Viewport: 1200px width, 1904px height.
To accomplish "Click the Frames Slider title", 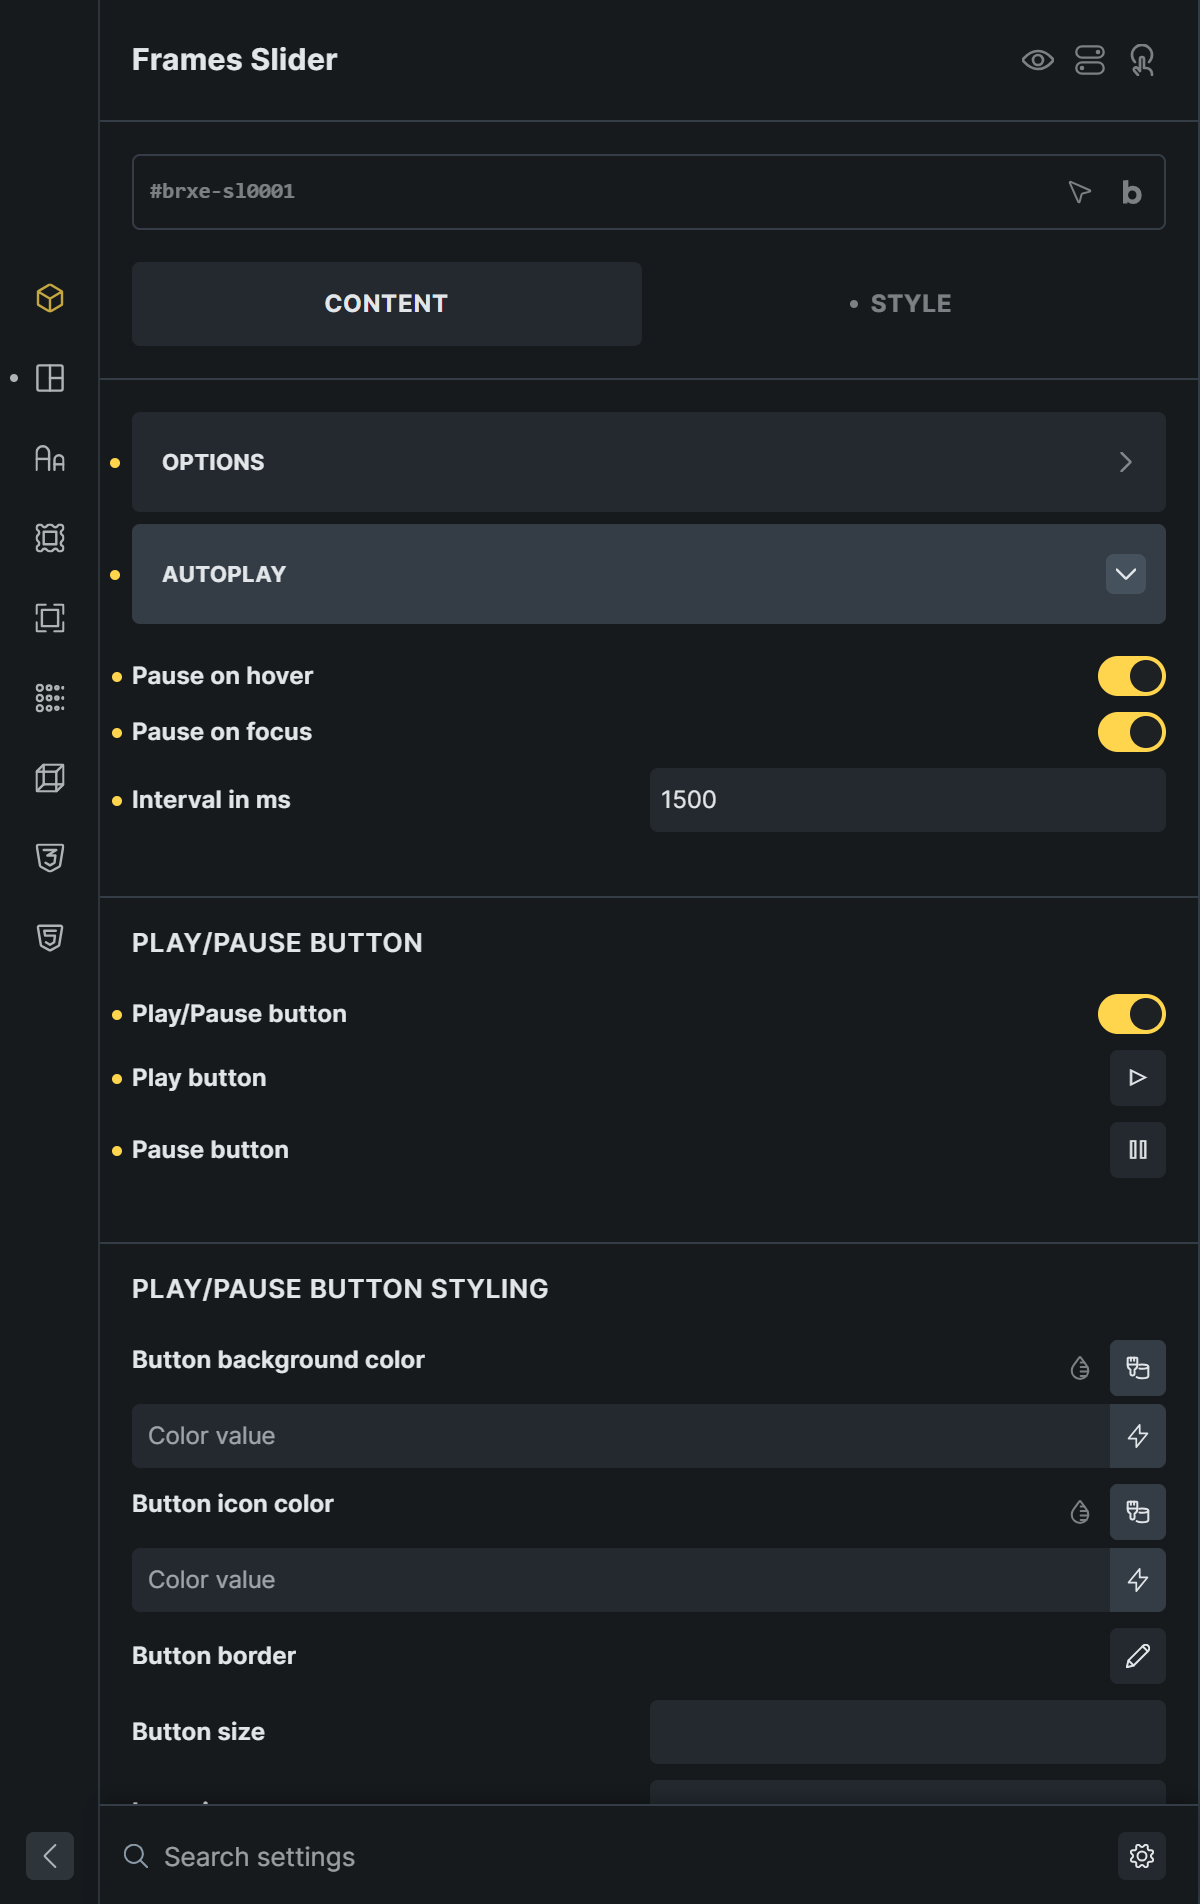I will tap(235, 60).
